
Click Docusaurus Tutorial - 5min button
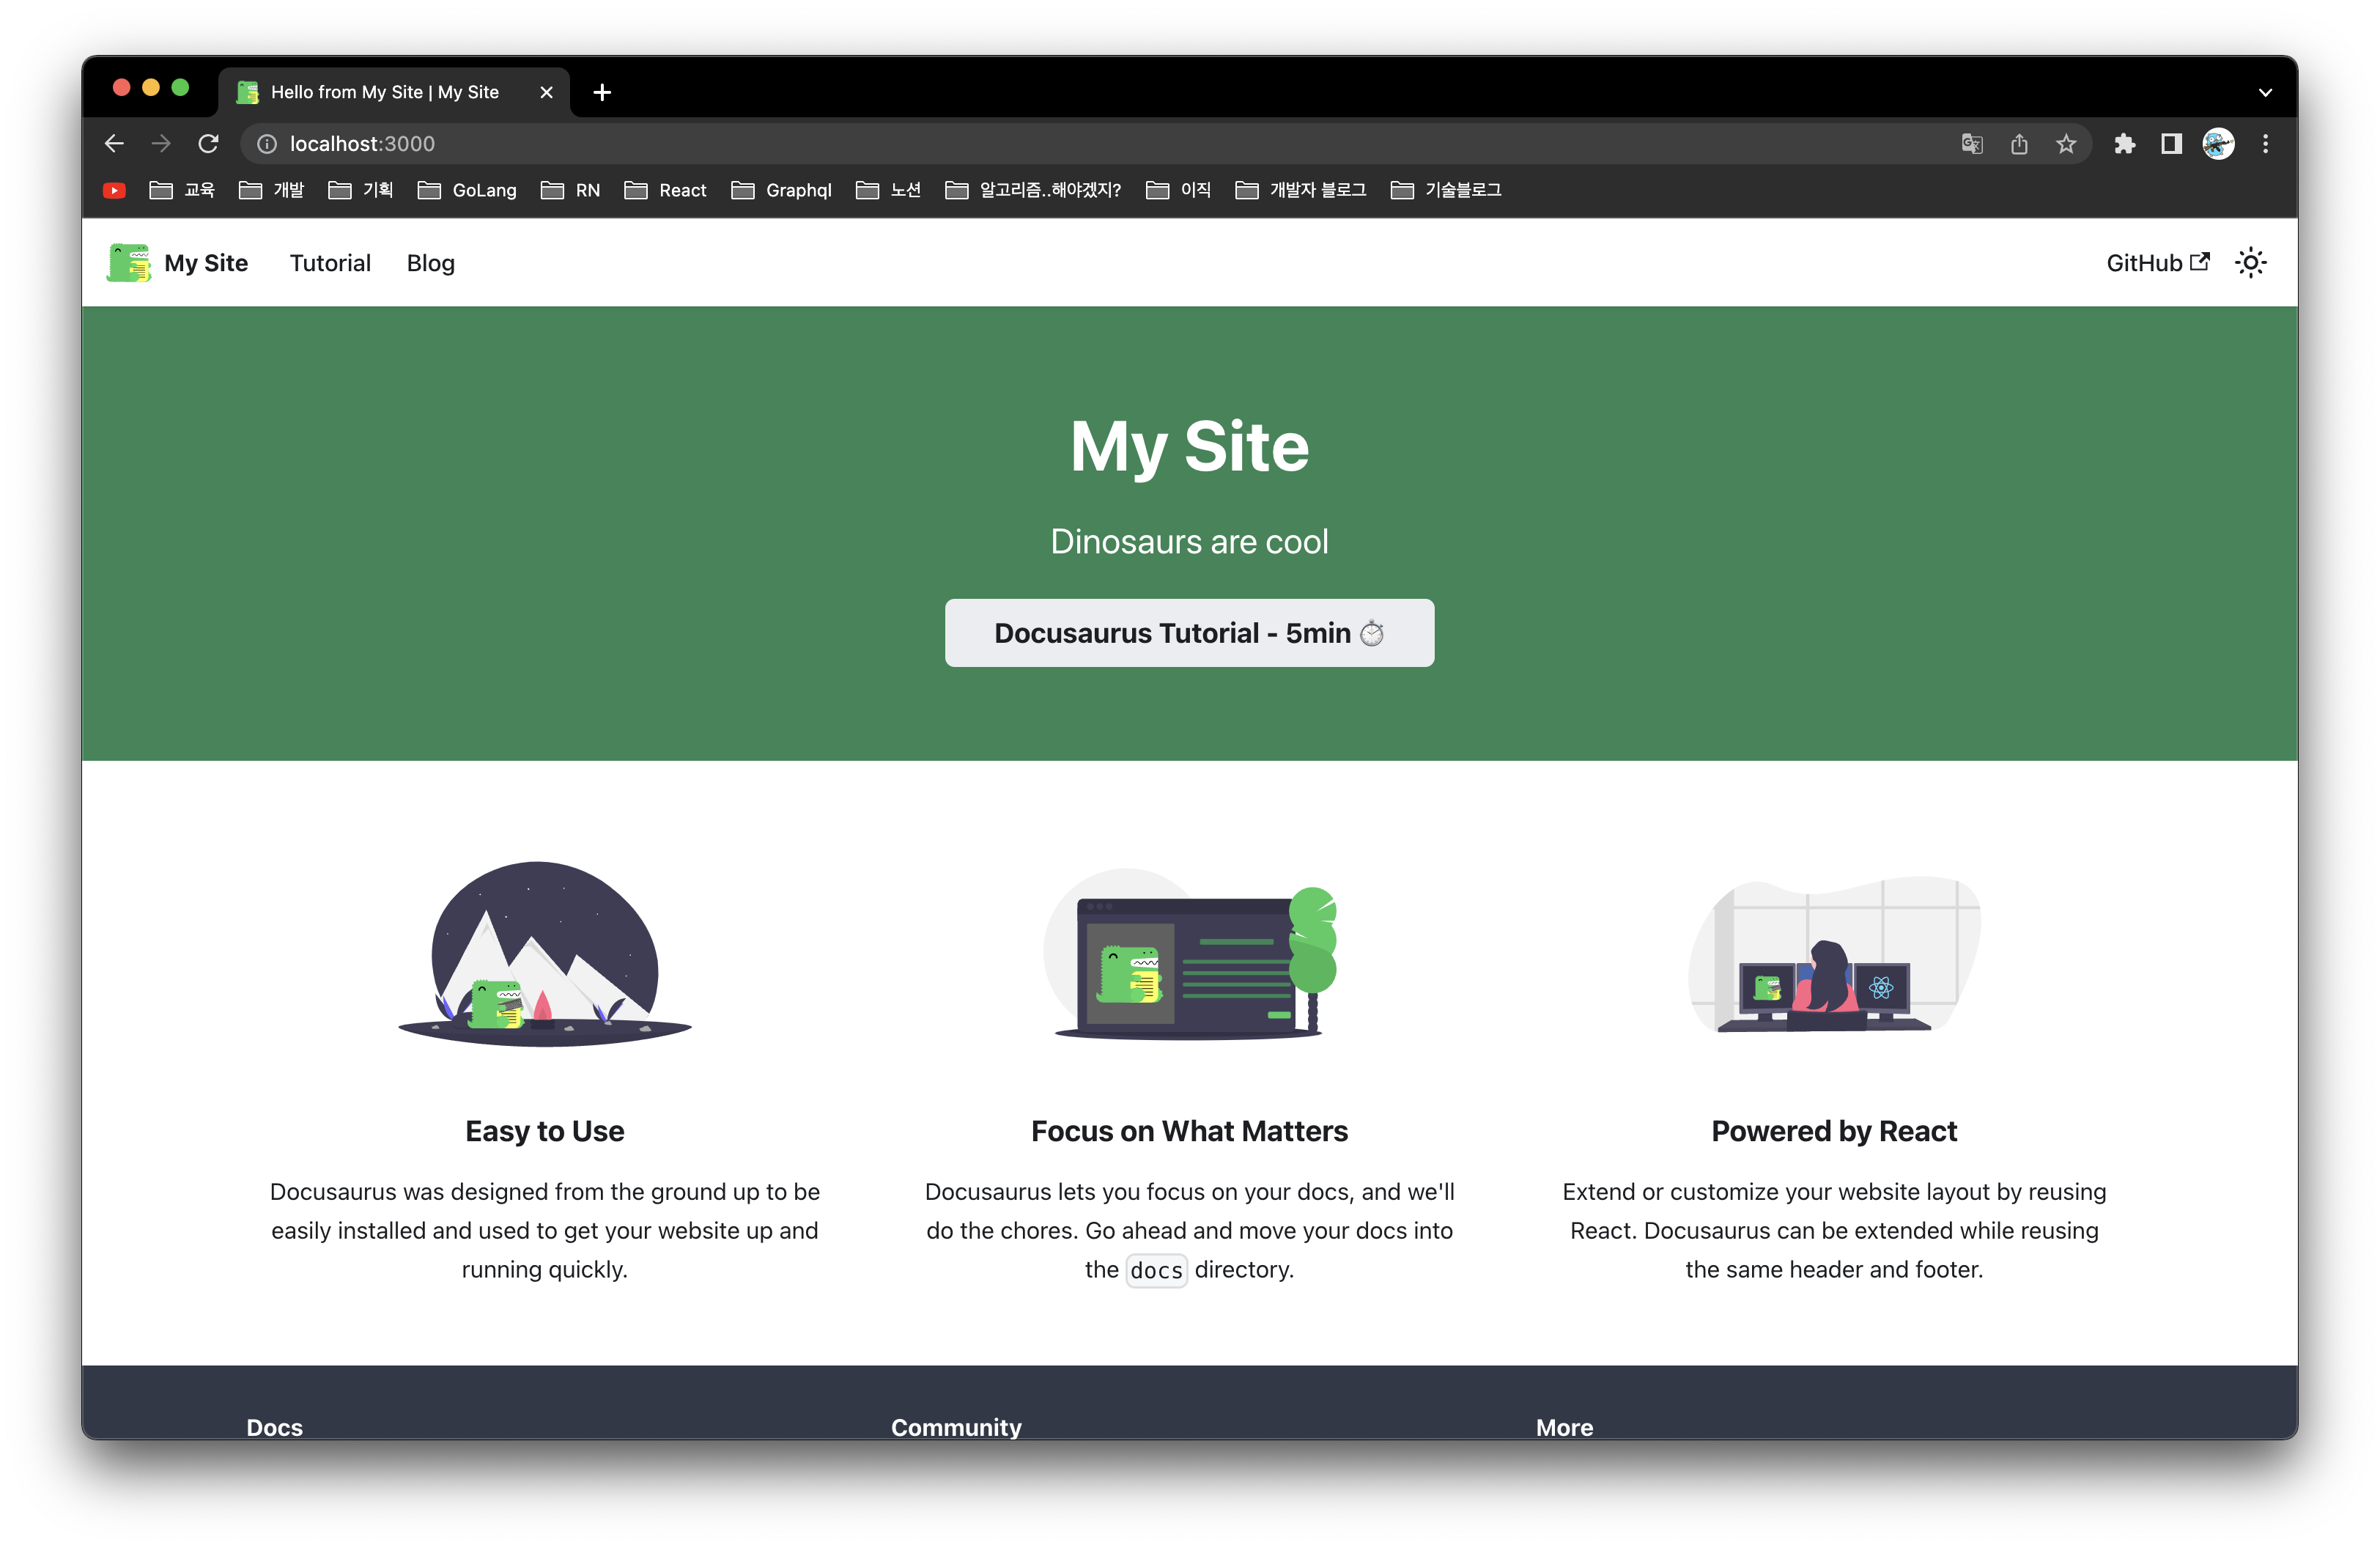pyautogui.click(x=1189, y=633)
